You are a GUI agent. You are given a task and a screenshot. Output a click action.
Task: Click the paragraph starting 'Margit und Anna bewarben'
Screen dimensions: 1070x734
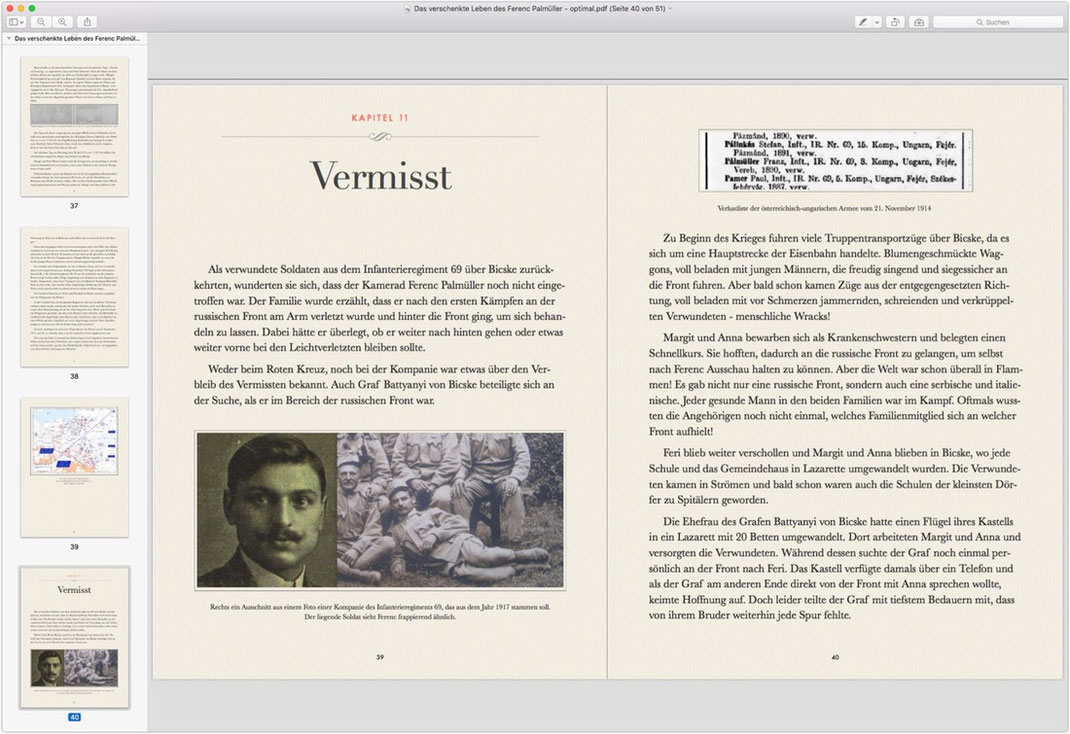[x=835, y=384]
